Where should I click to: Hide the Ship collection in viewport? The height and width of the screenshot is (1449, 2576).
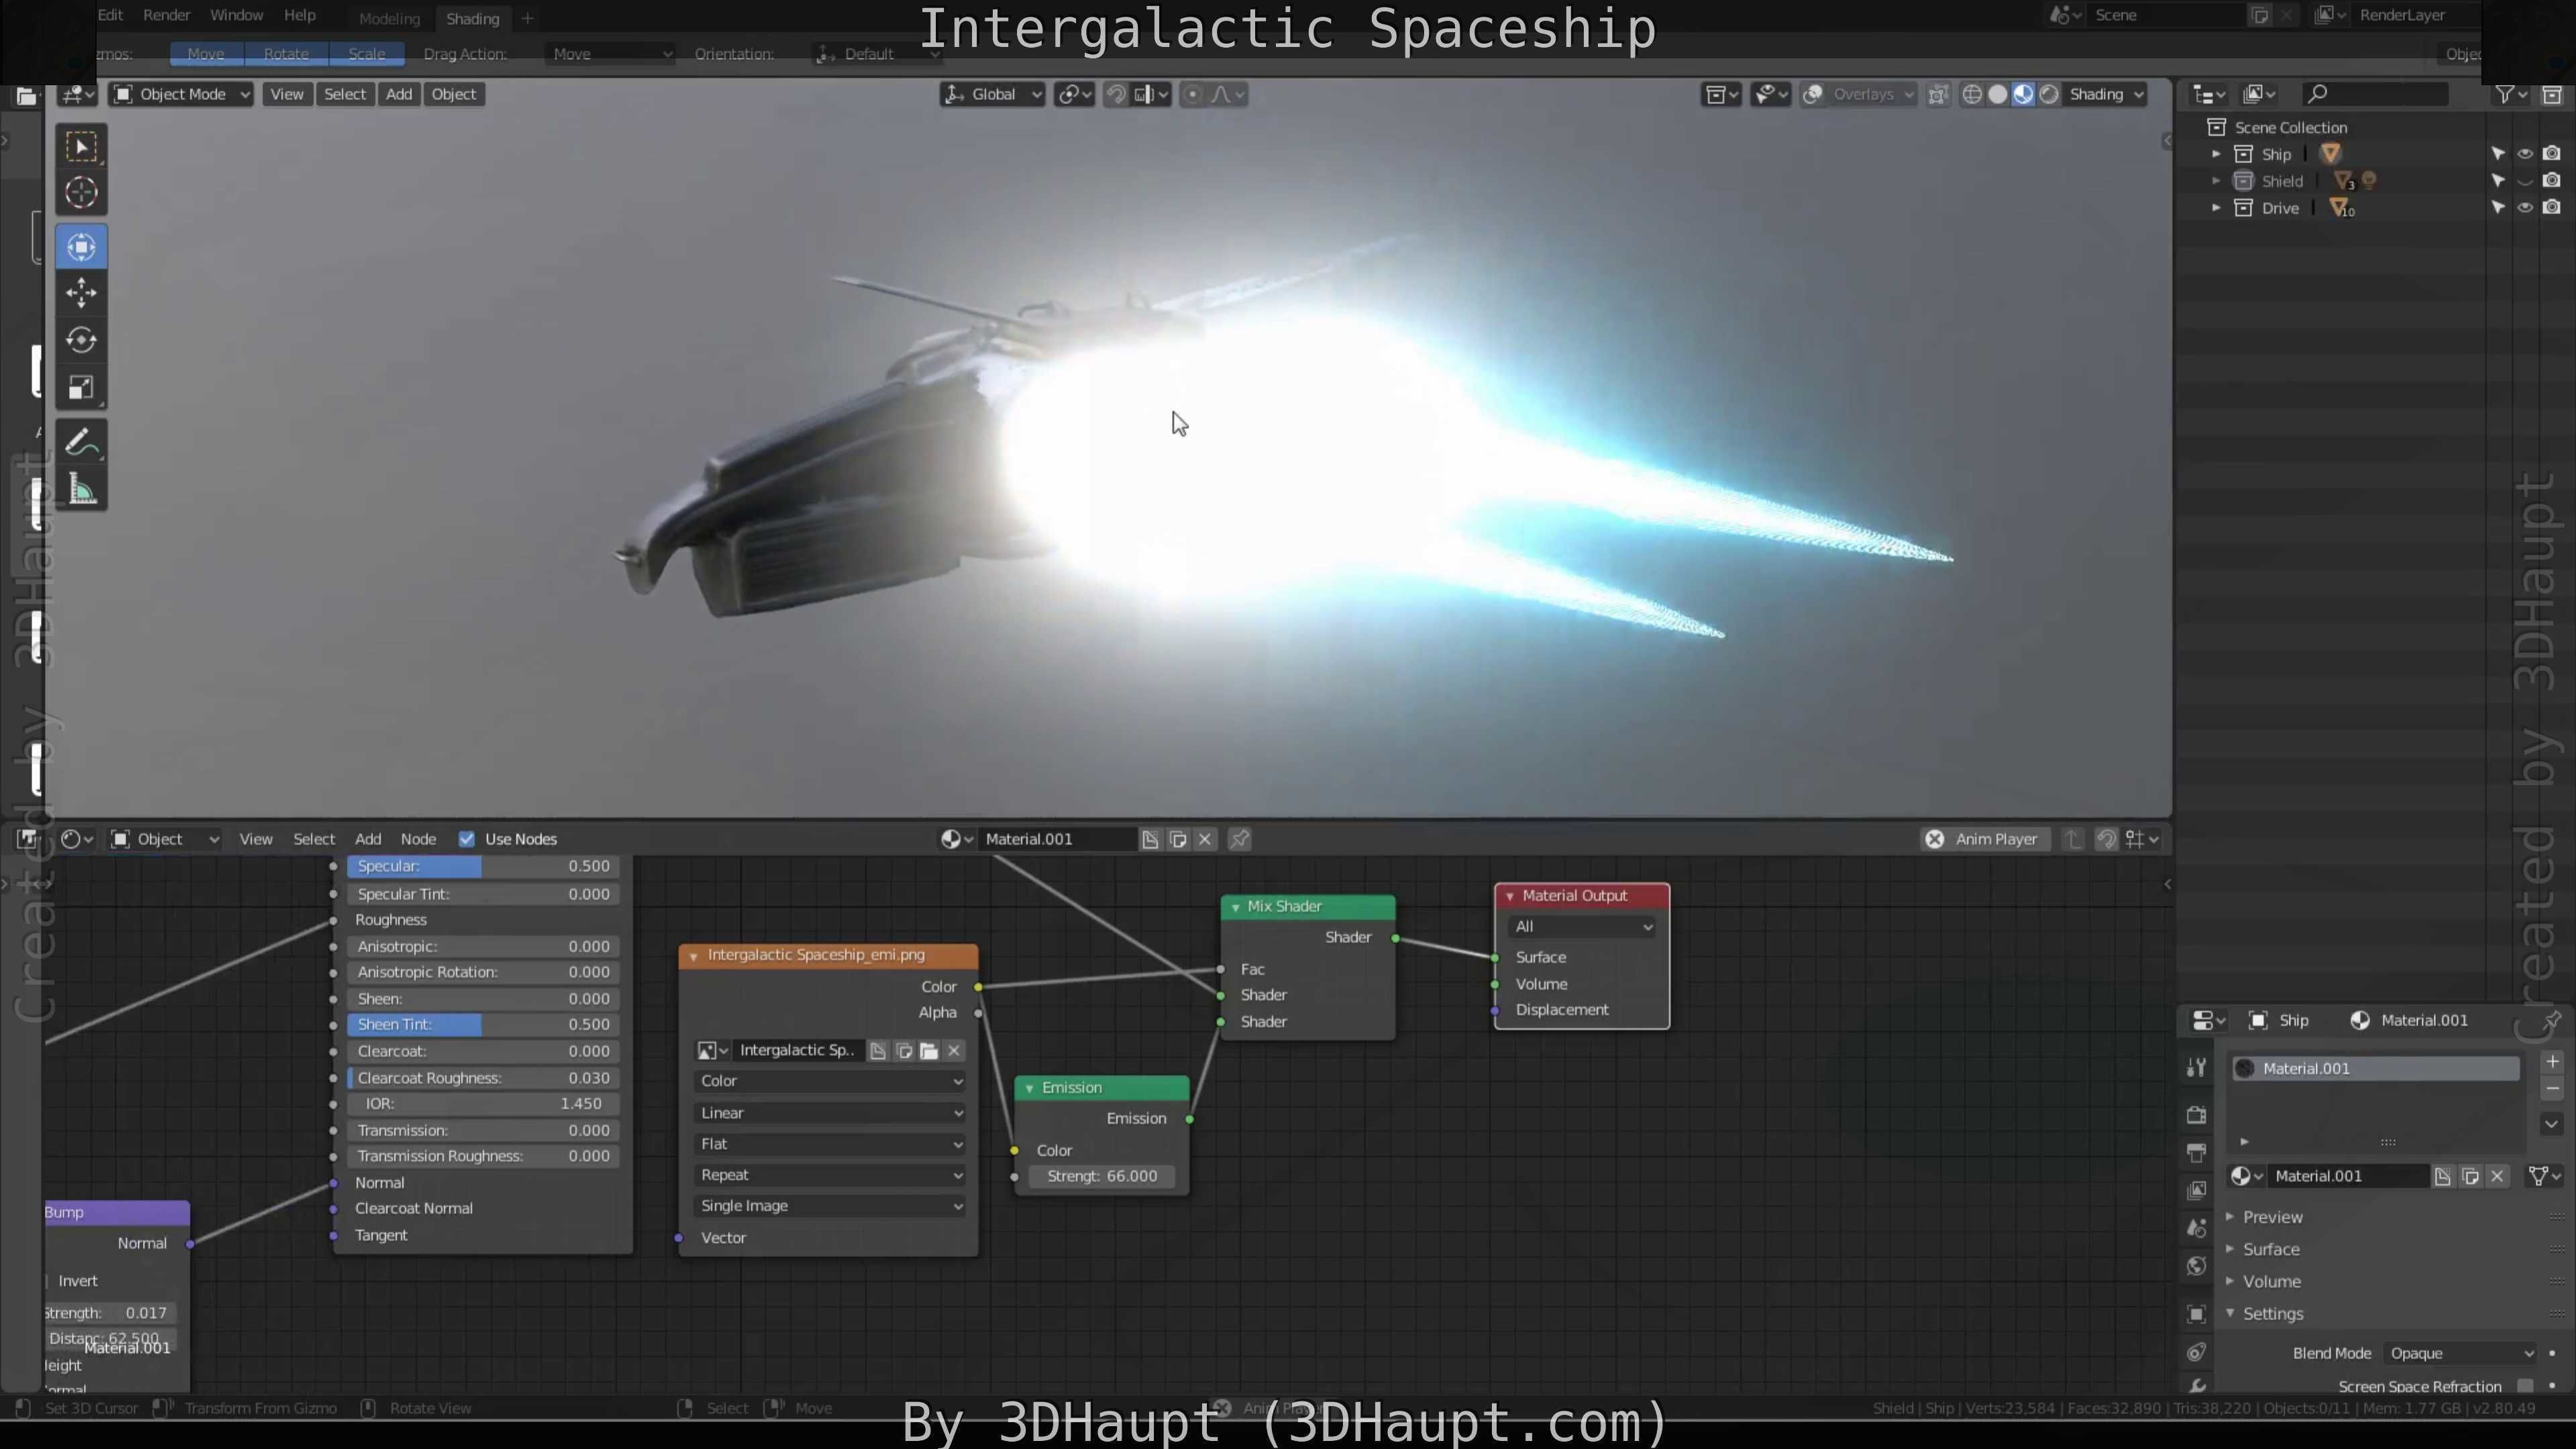coord(2524,154)
